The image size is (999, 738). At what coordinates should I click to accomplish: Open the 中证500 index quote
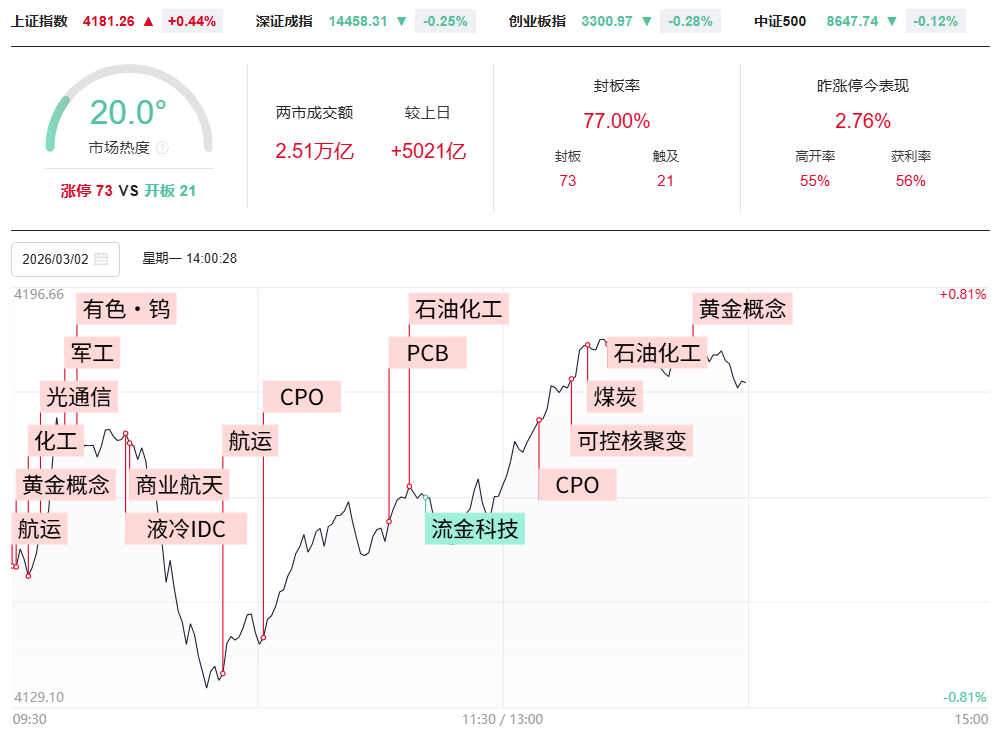point(780,21)
